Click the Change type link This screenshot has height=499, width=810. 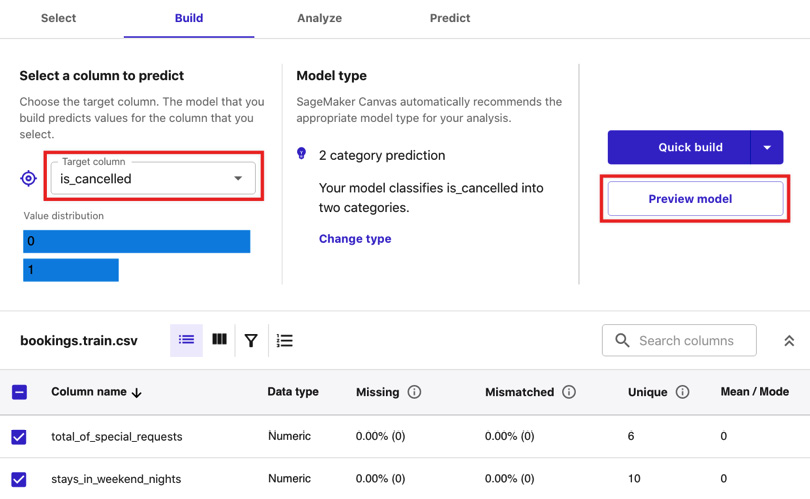click(x=355, y=239)
